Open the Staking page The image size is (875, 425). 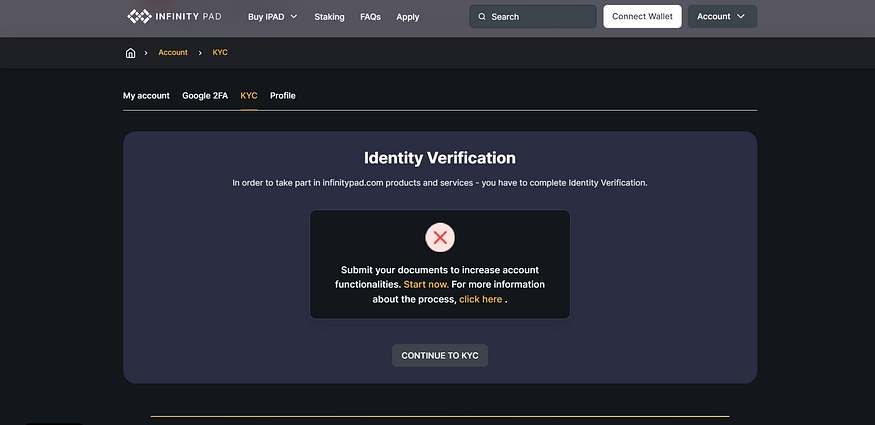pos(329,17)
